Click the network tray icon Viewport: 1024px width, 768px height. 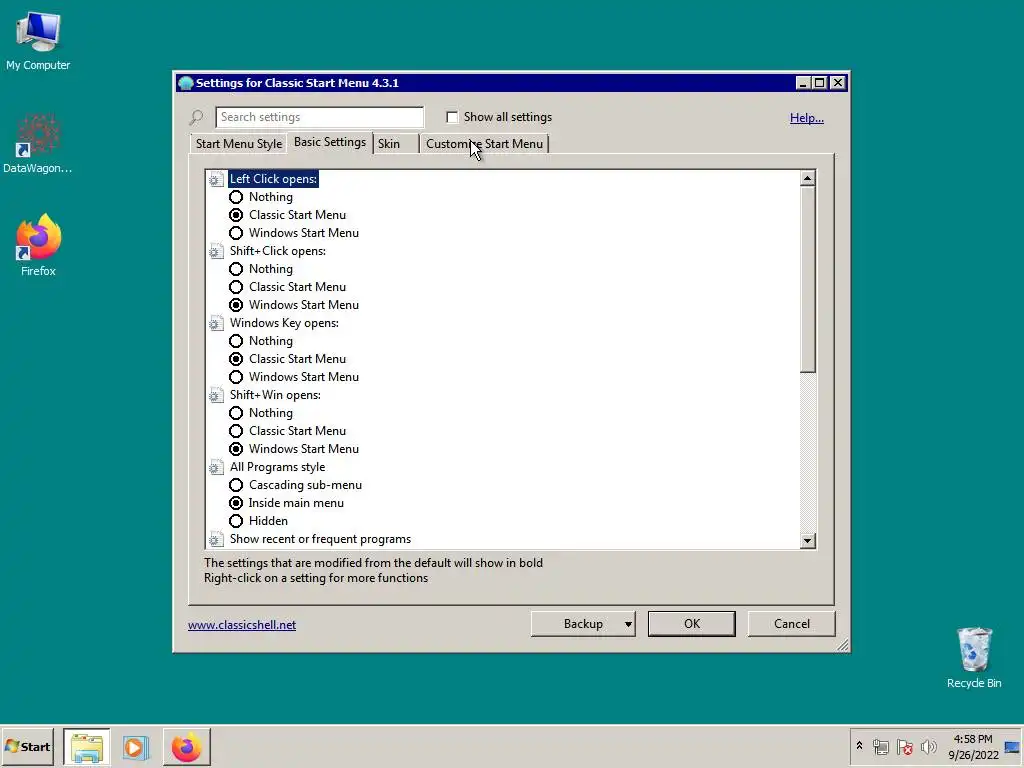[x=881, y=746]
